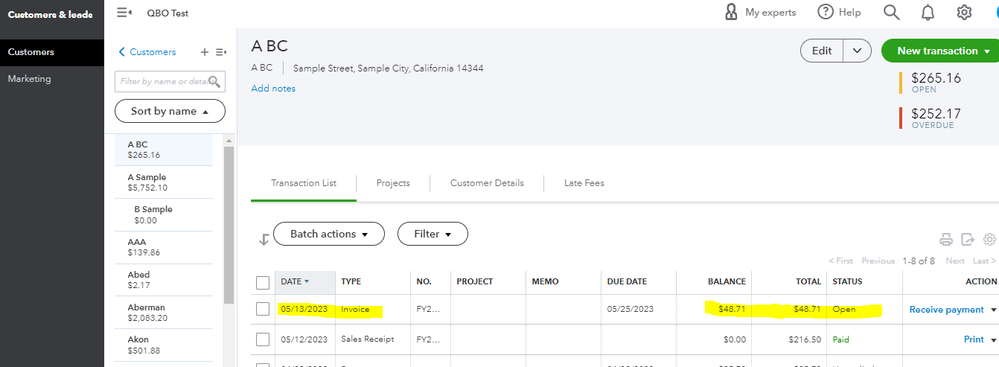Open My experts icon

(731, 12)
